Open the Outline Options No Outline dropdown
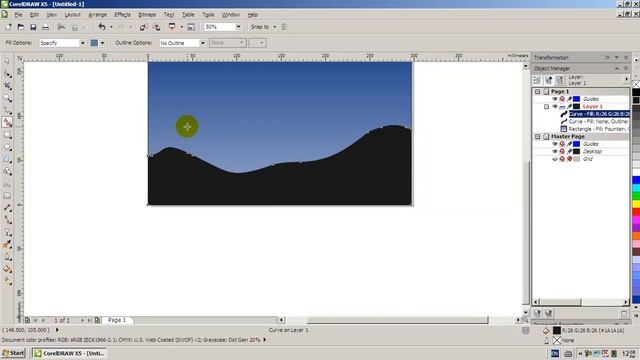The image size is (640, 360). (x=203, y=43)
